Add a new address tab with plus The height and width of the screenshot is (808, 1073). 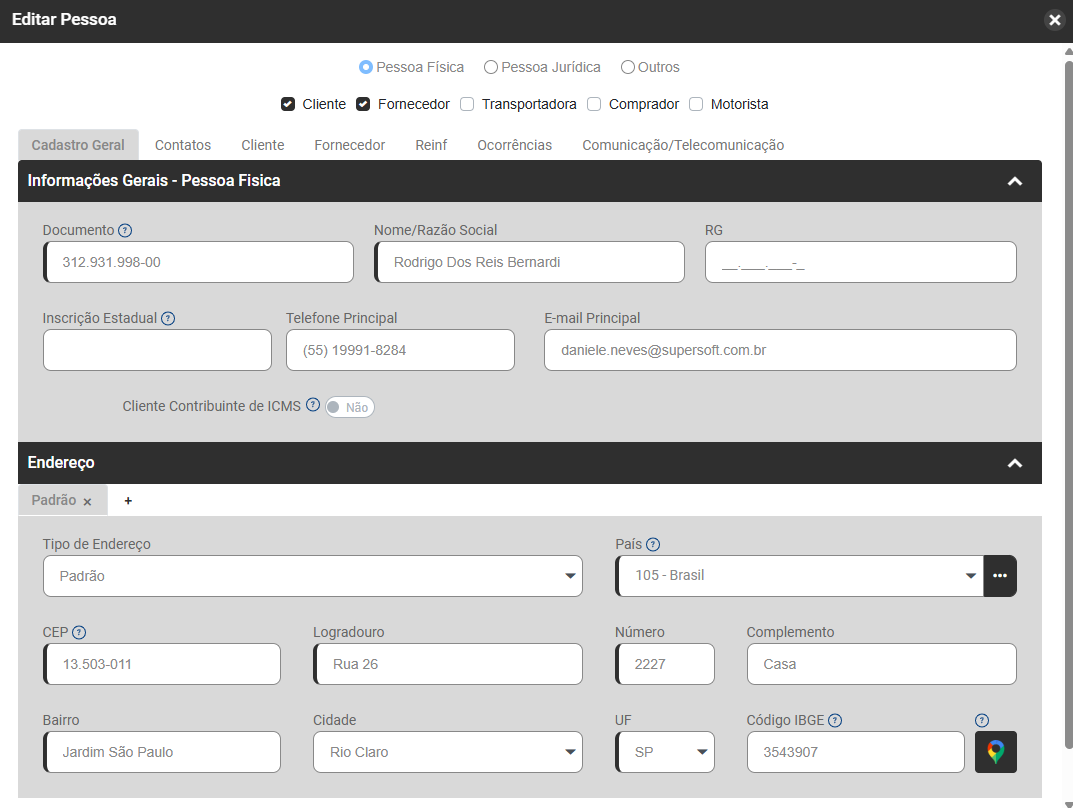point(128,501)
